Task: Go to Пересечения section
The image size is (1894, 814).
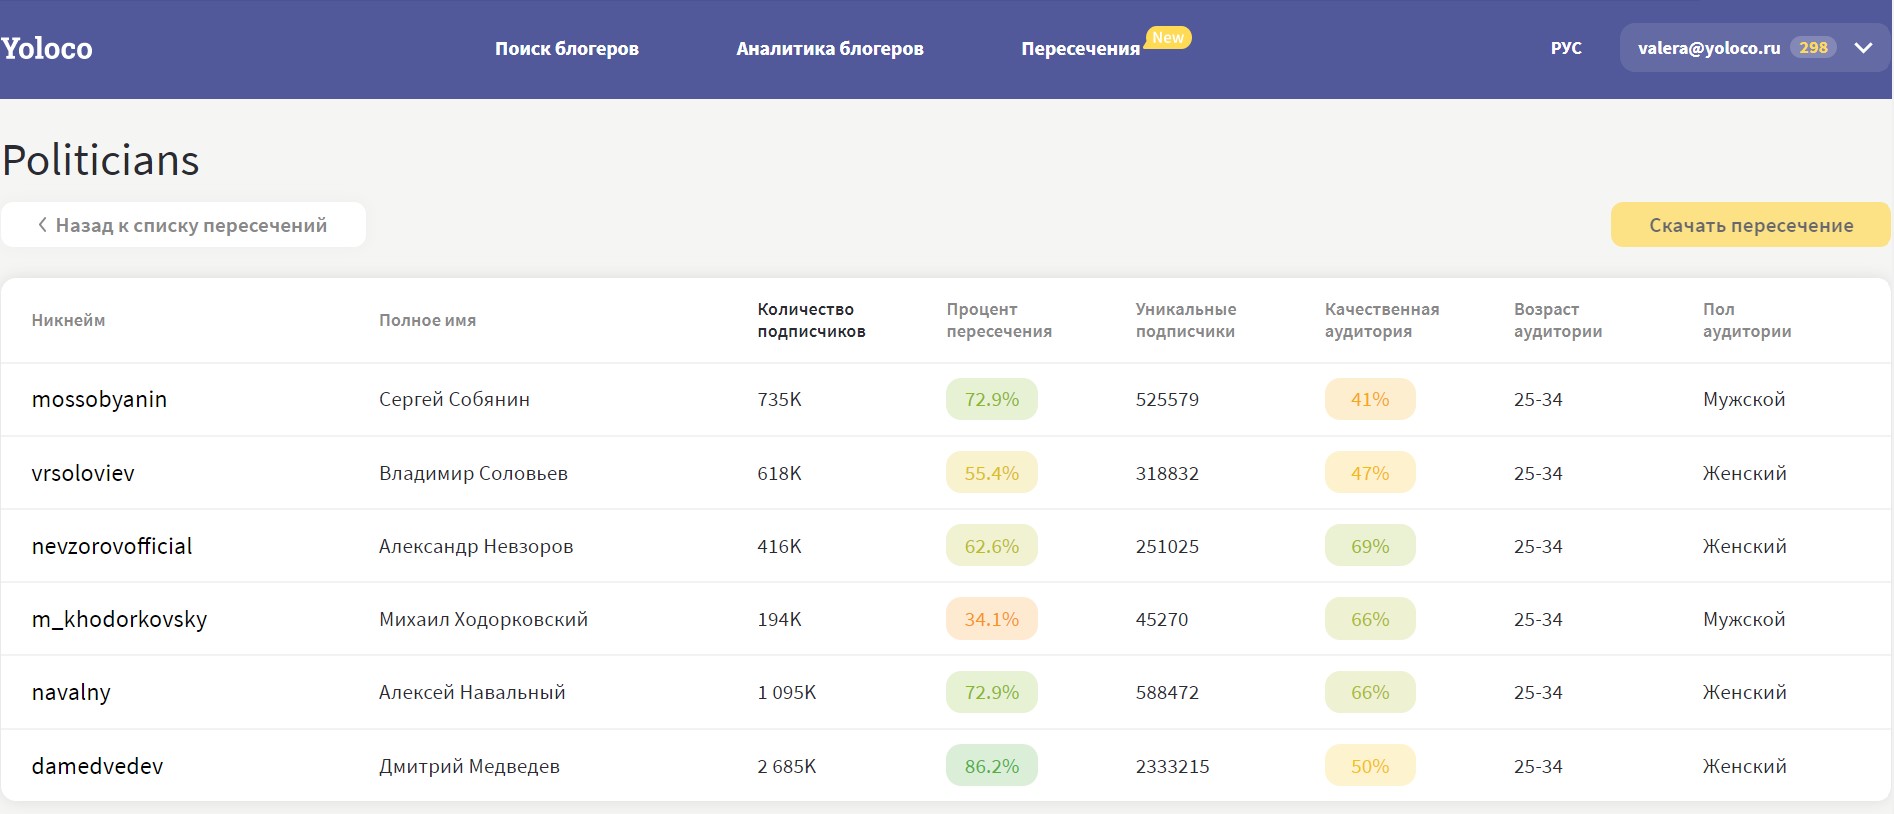Action: coord(1080,48)
